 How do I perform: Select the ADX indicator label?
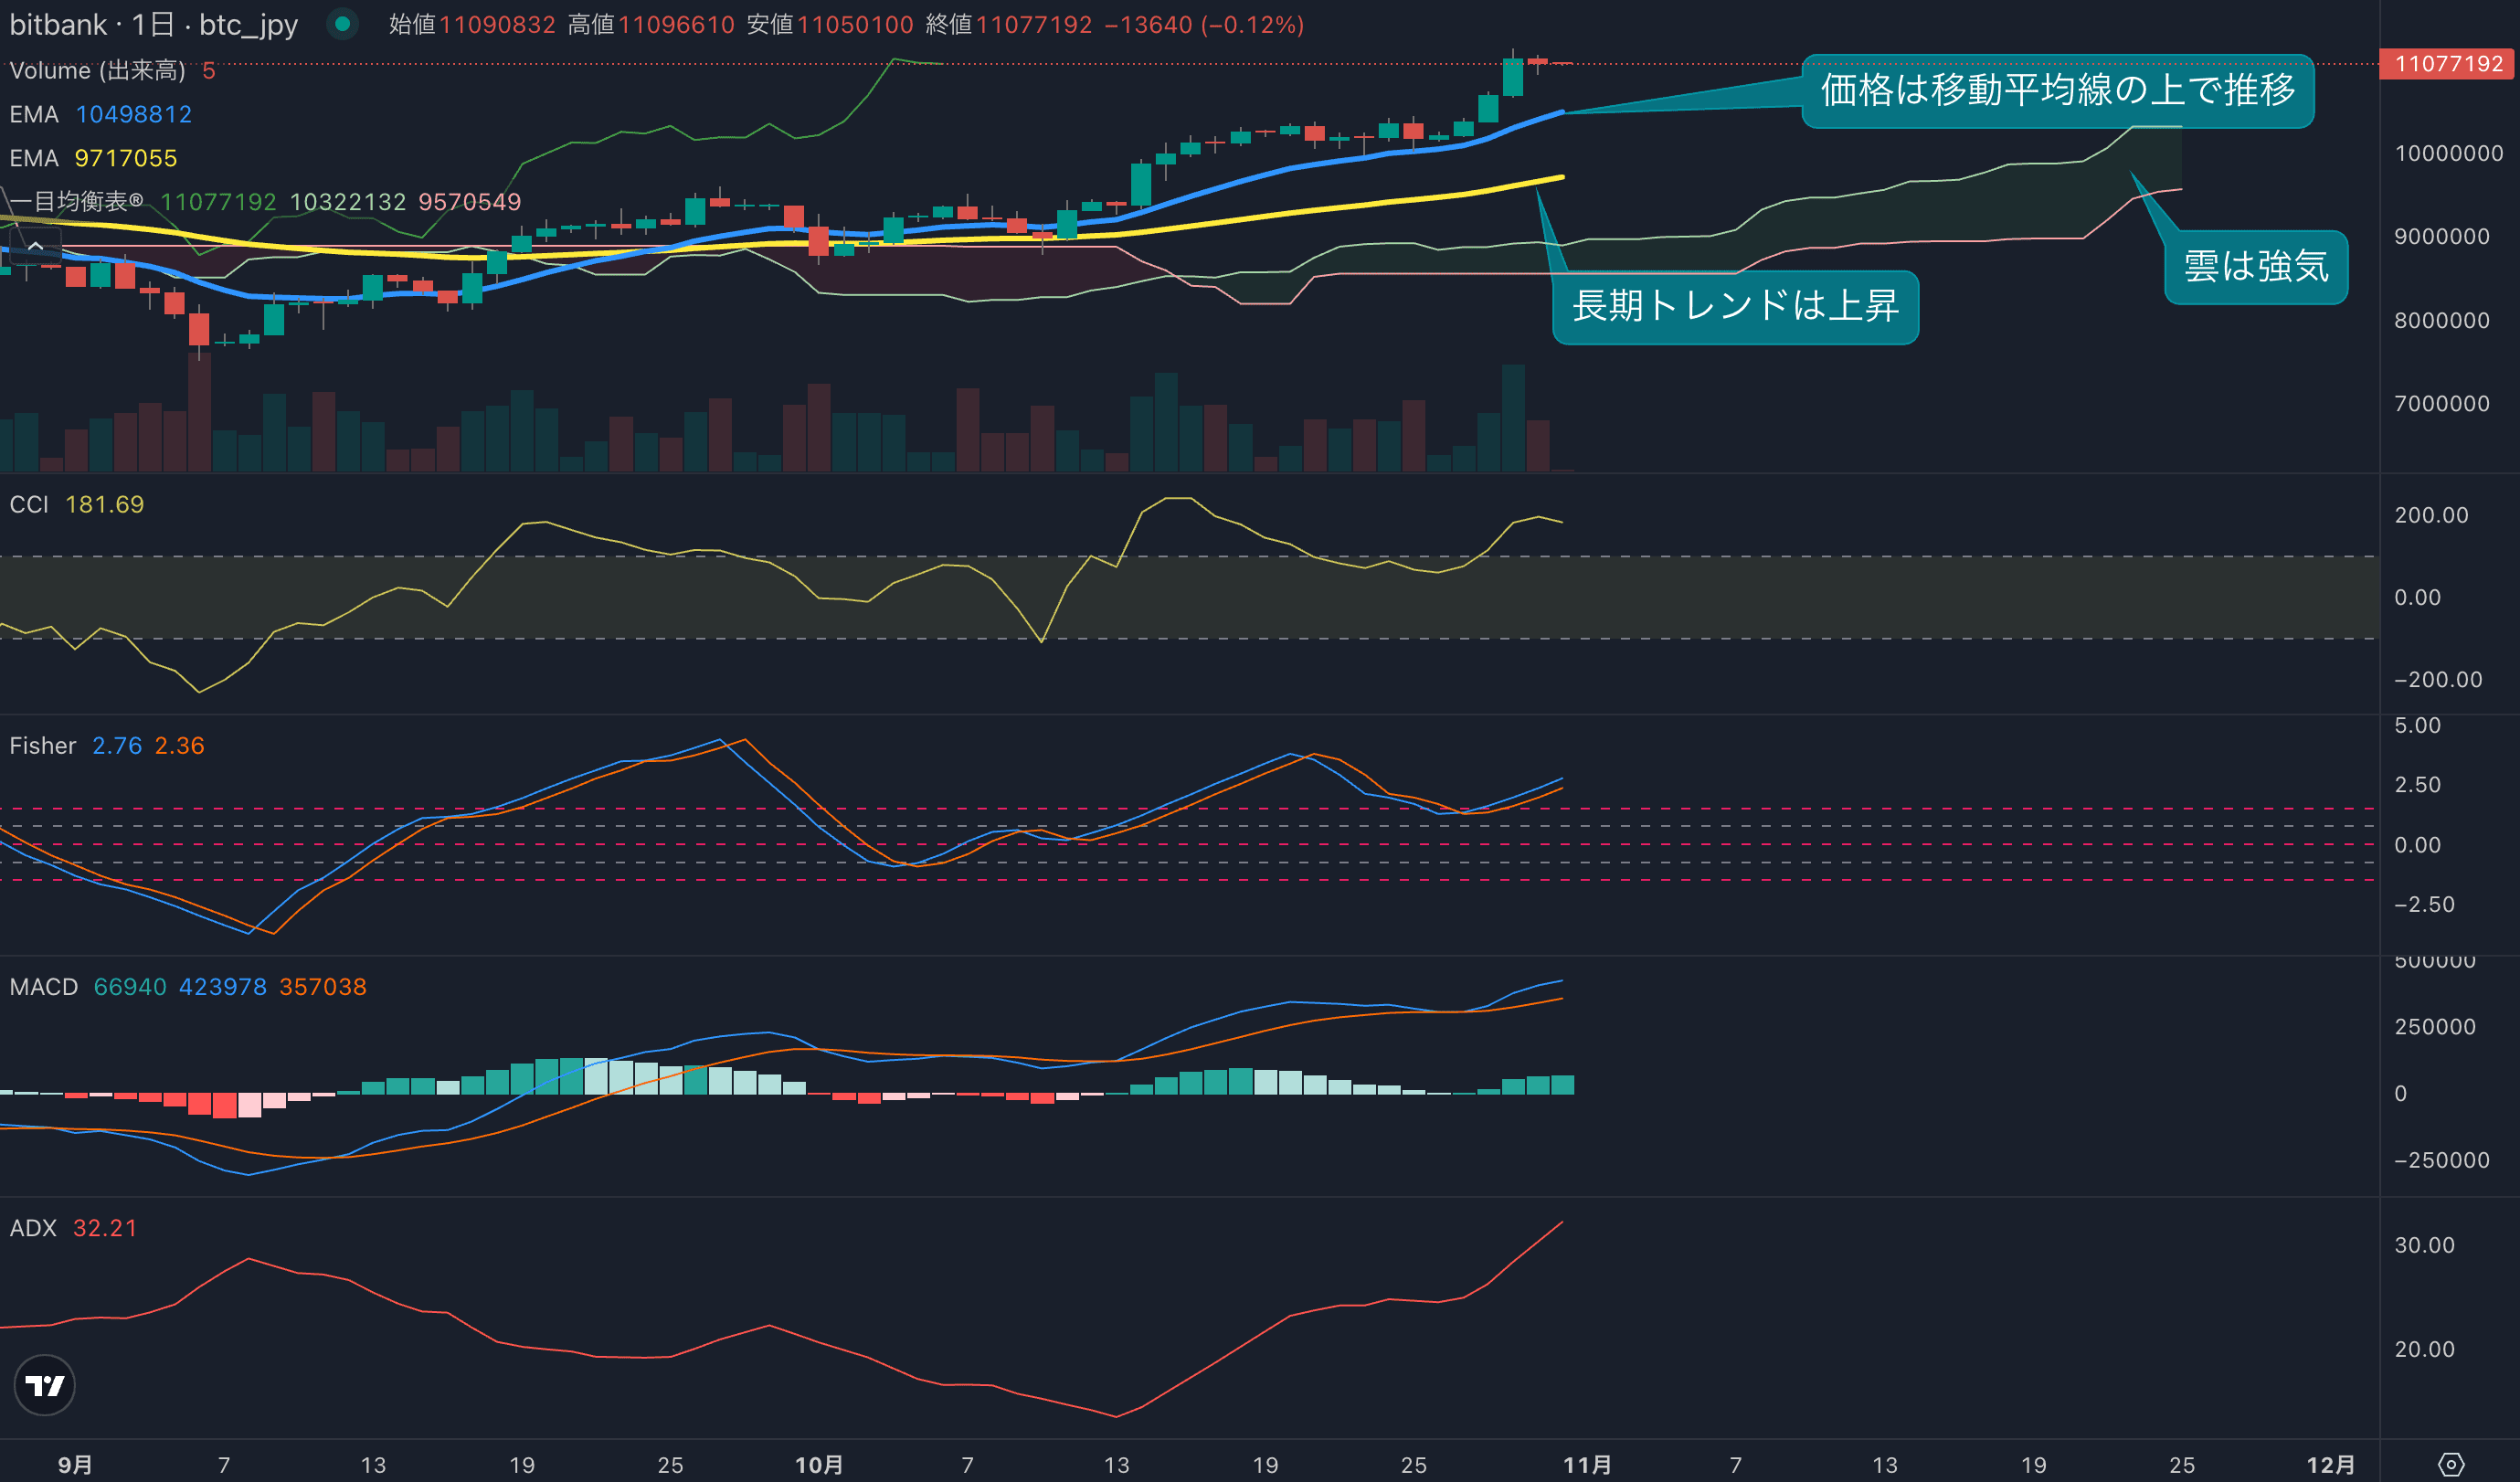click(33, 1227)
